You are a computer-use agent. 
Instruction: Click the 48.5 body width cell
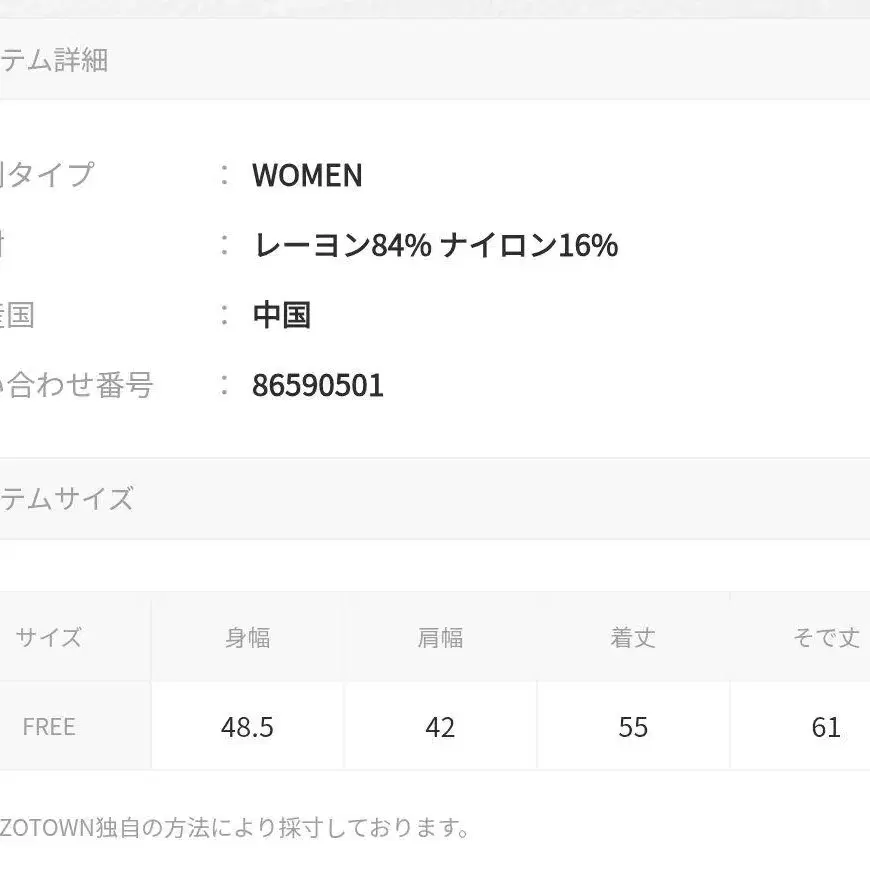[x=247, y=727]
